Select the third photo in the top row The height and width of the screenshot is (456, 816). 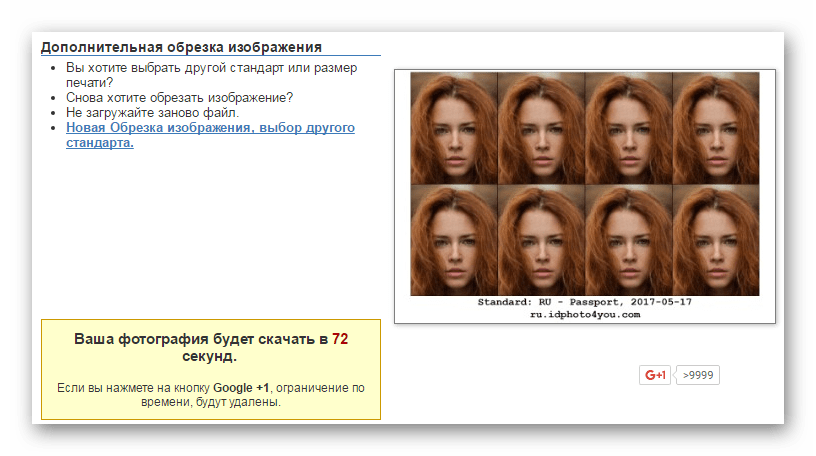pyautogui.click(x=628, y=128)
